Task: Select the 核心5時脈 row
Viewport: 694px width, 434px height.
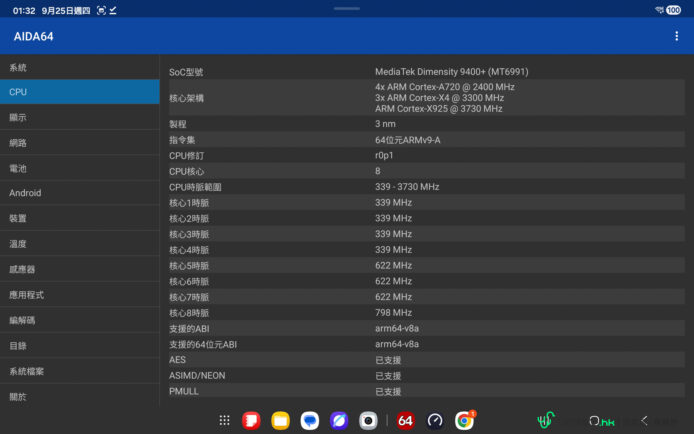Action: click(427, 265)
